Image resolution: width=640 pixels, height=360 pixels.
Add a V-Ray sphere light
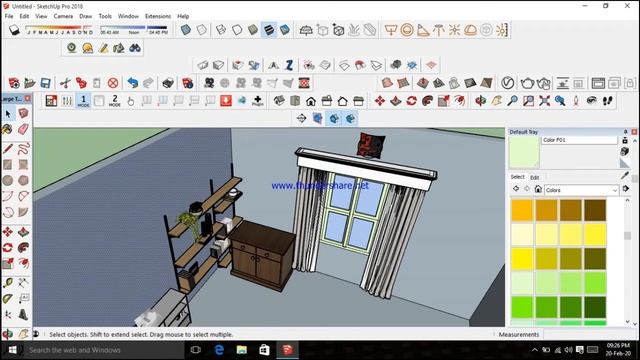407,30
